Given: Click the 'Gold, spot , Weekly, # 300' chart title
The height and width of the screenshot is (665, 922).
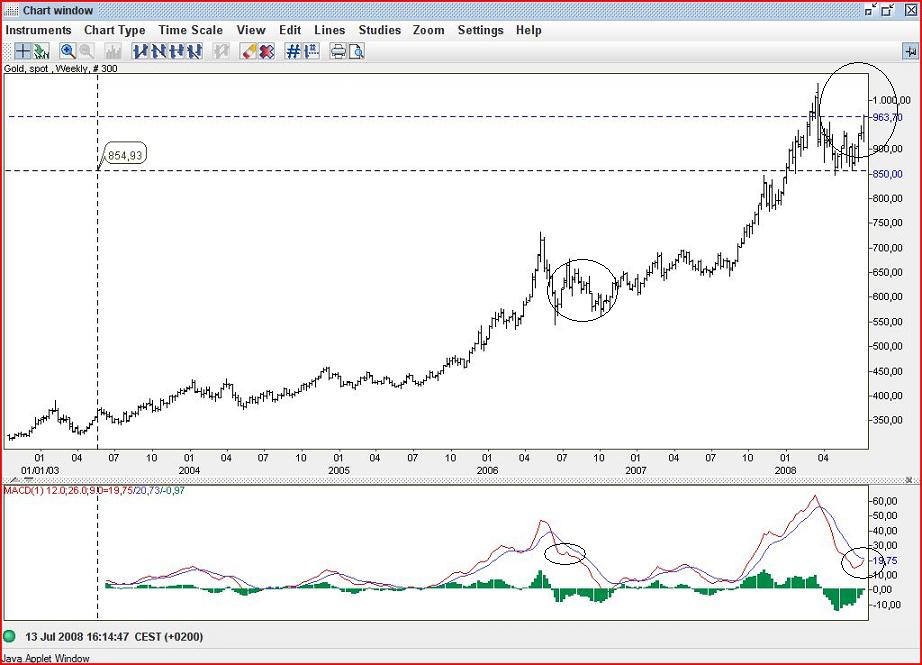Looking at the screenshot, I should pyautogui.click(x=61, y=68).
